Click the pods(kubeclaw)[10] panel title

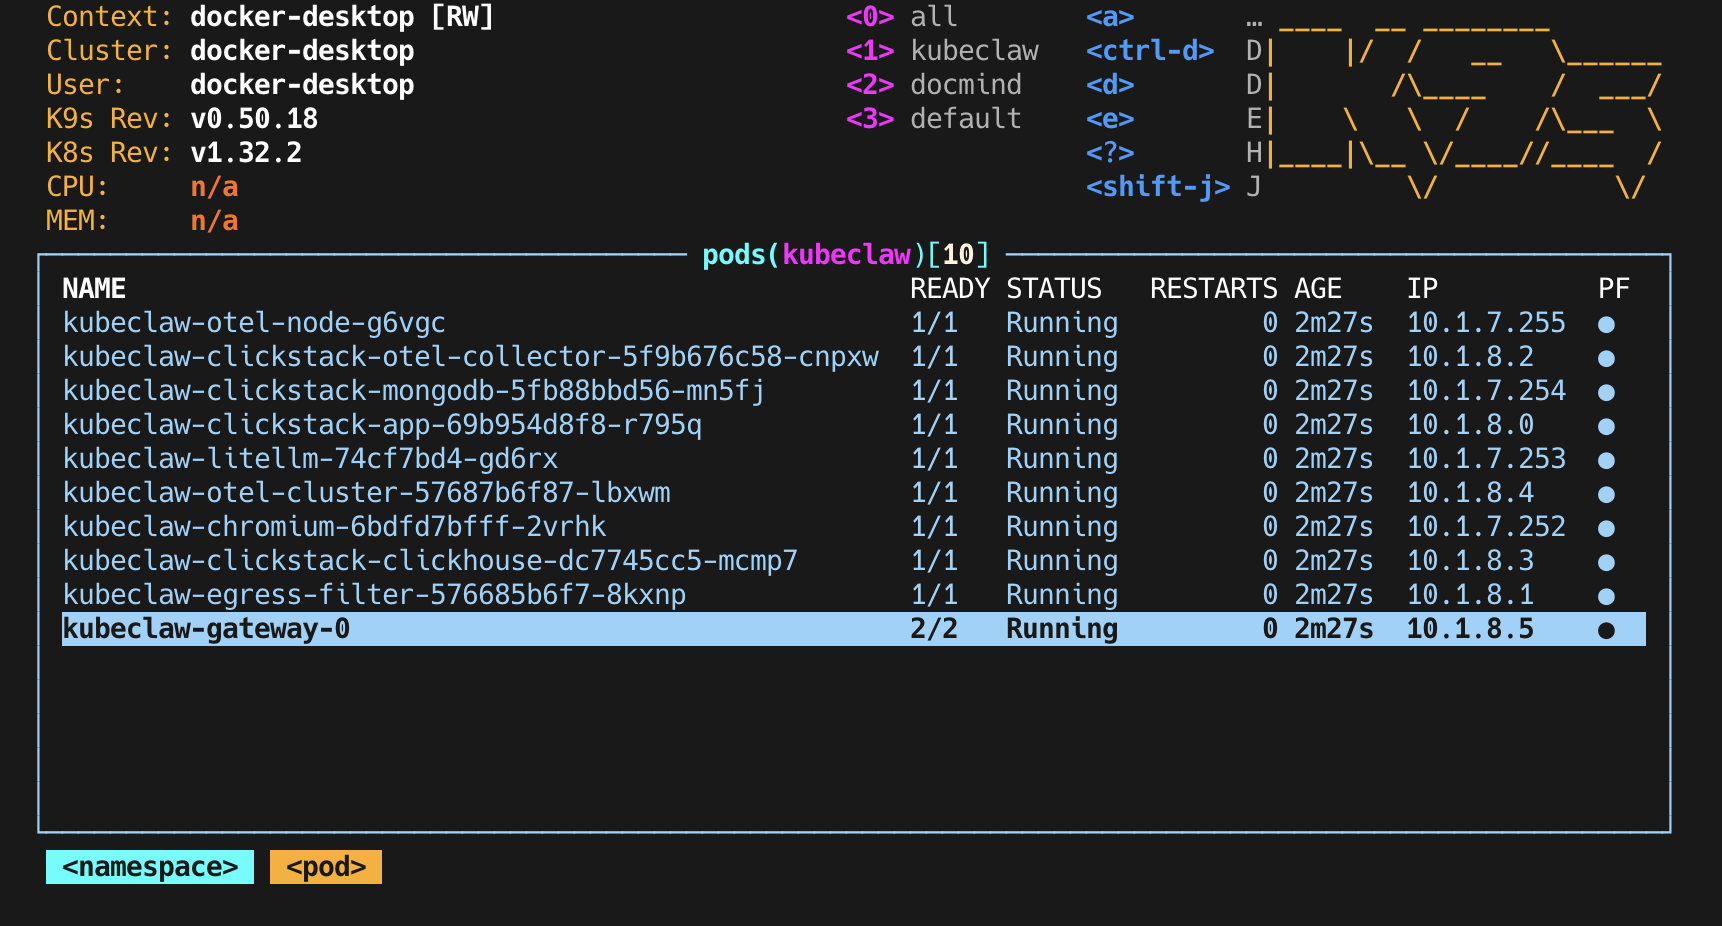(x=845, y=255)
